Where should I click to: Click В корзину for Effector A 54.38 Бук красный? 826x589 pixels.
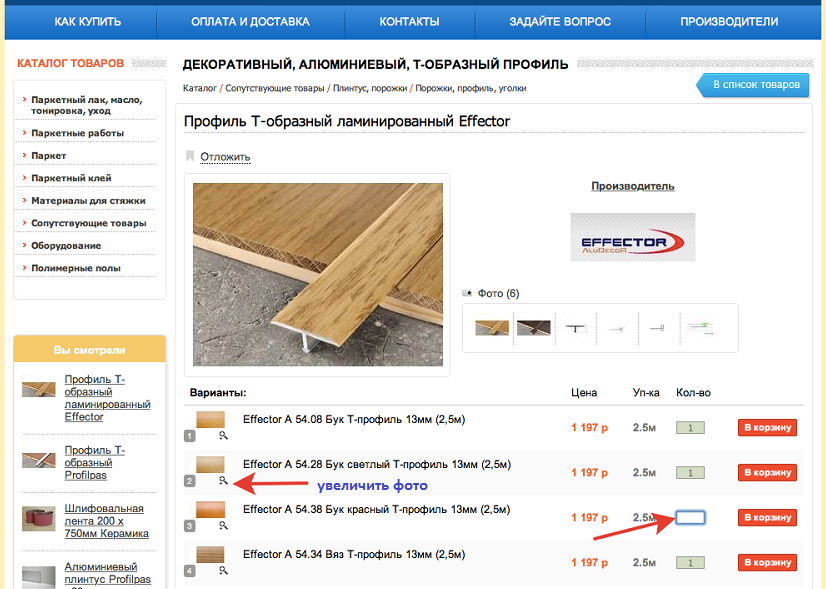click(x=767, y=517)
